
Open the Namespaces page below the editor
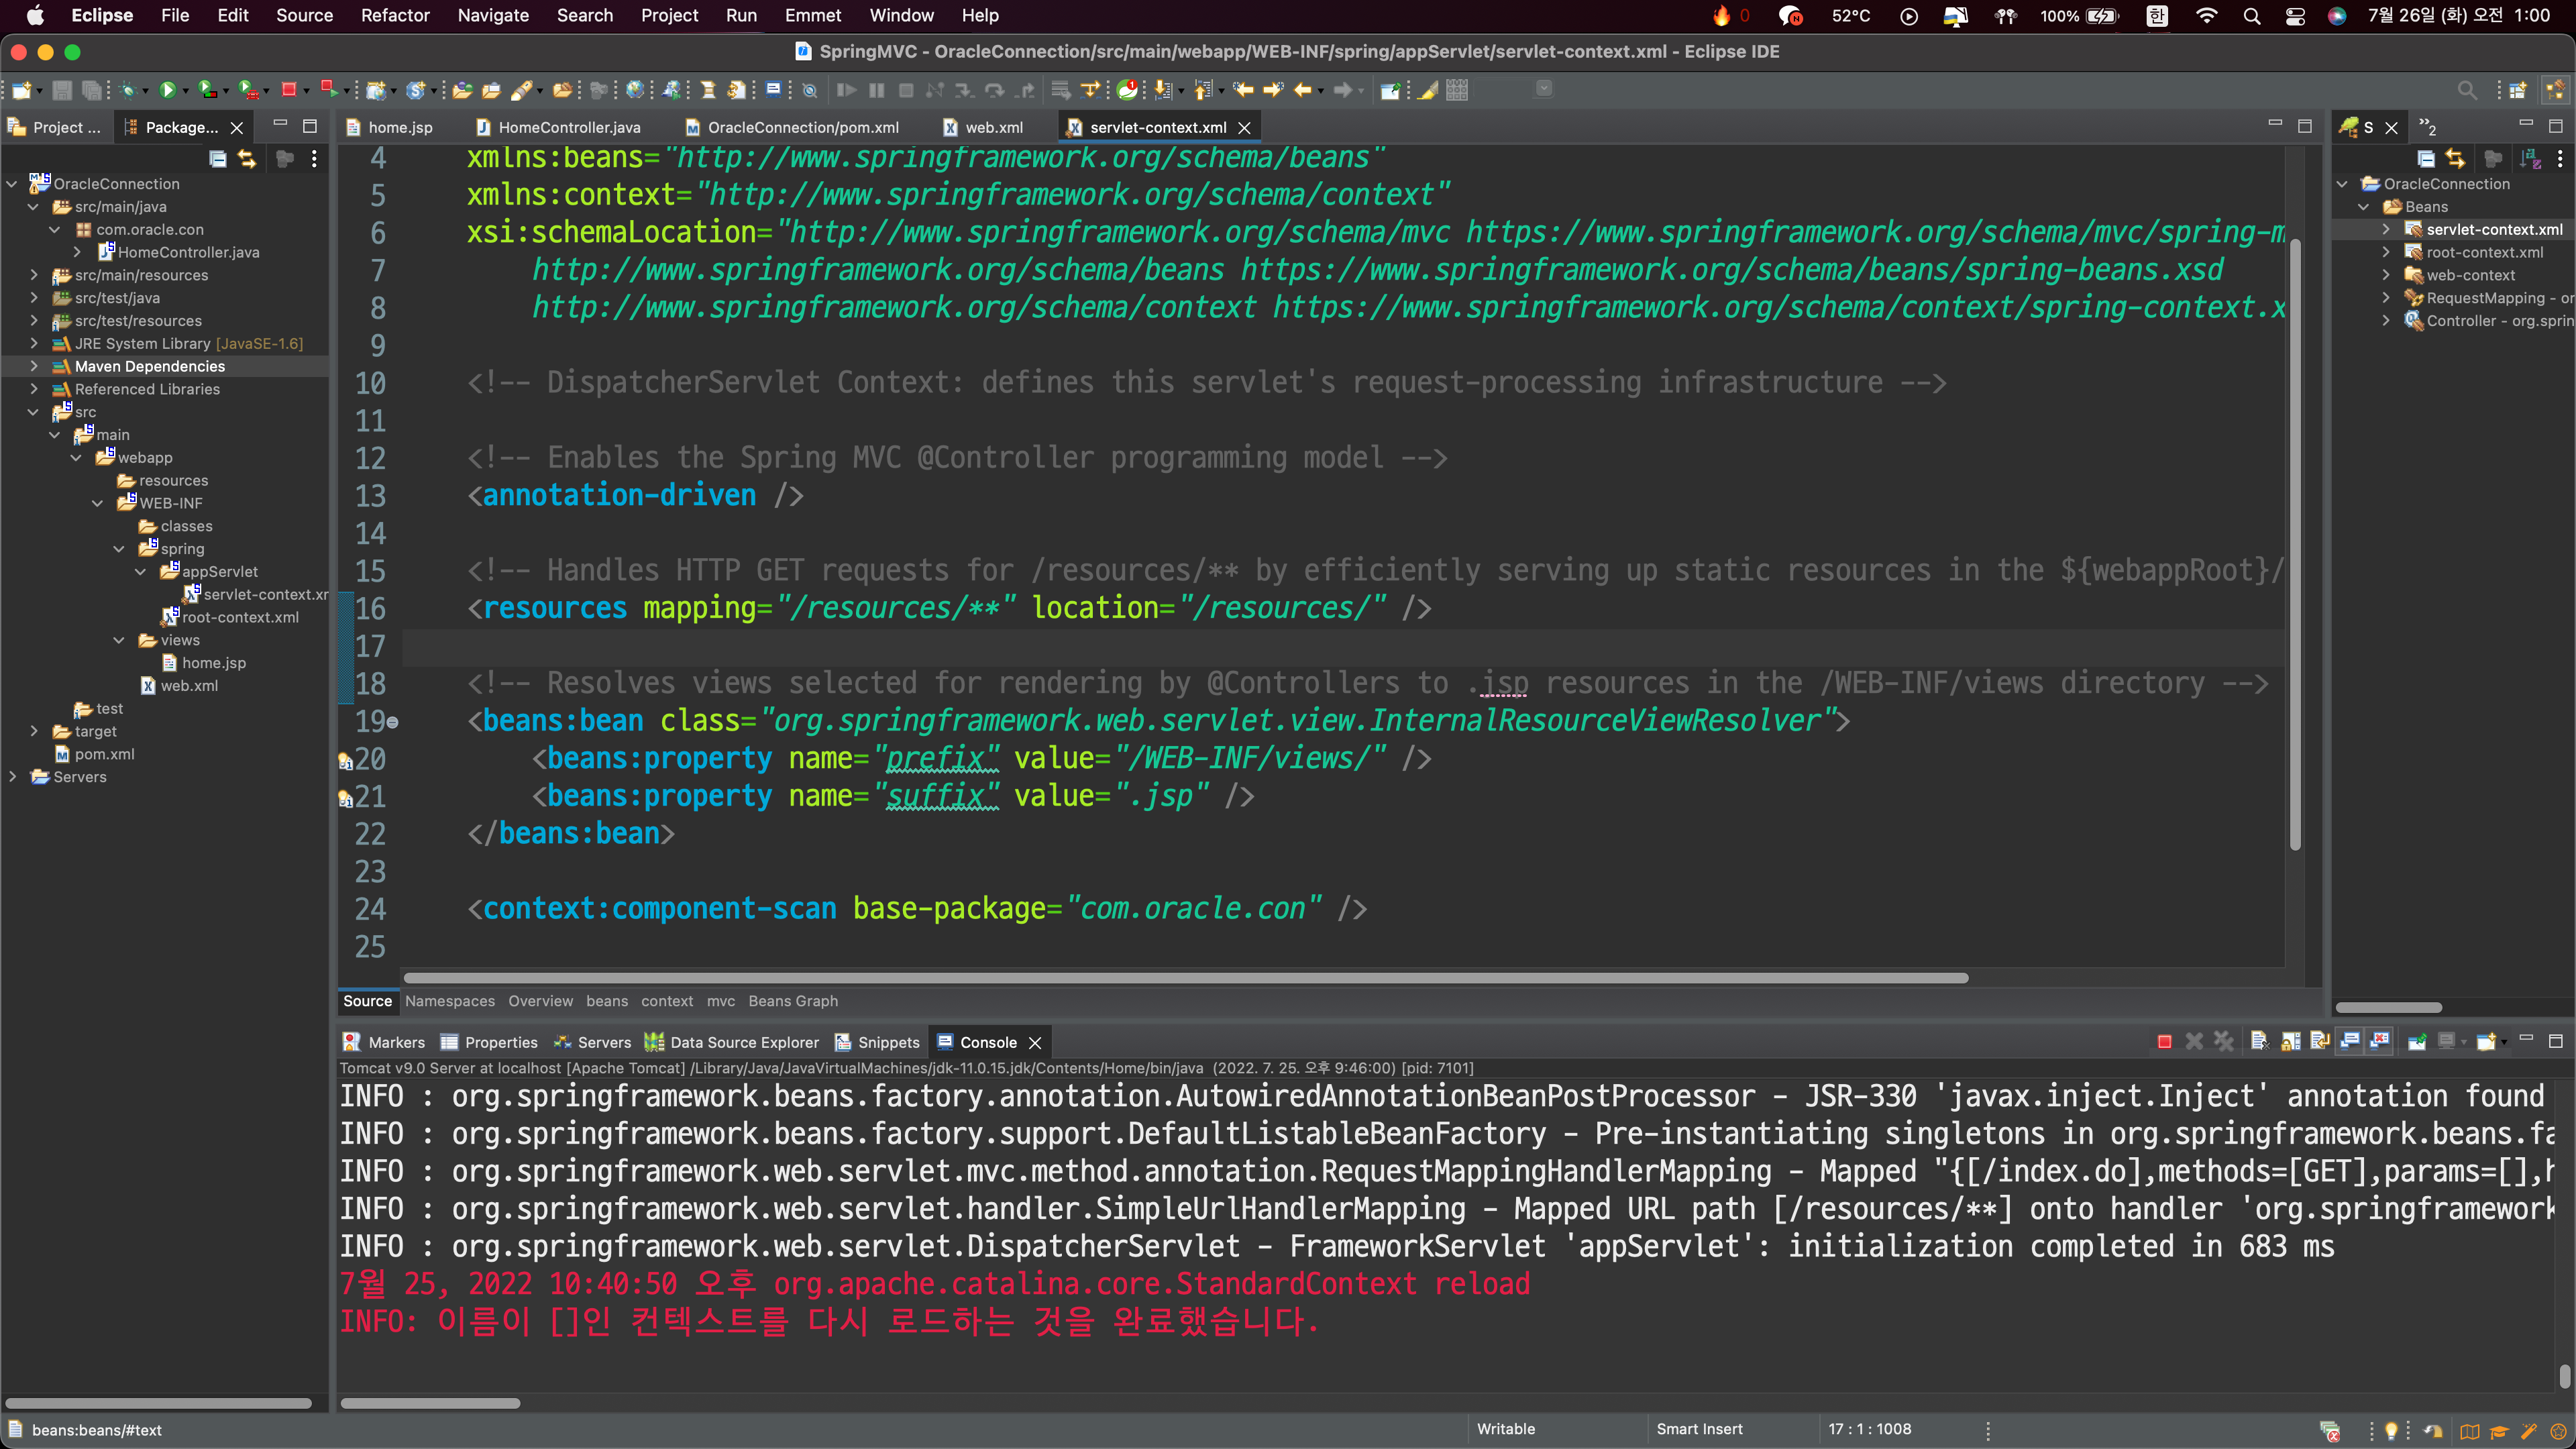pos(449,1001)
